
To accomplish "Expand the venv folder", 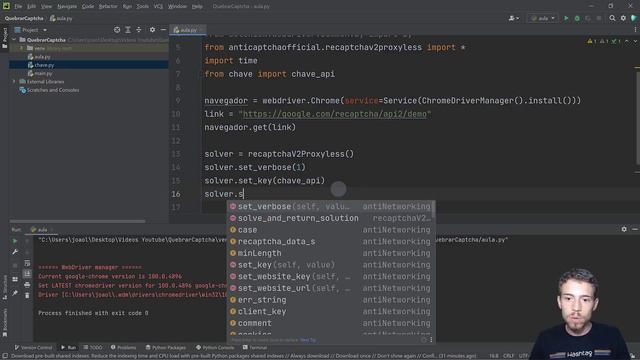I will (x=22, y=48).
